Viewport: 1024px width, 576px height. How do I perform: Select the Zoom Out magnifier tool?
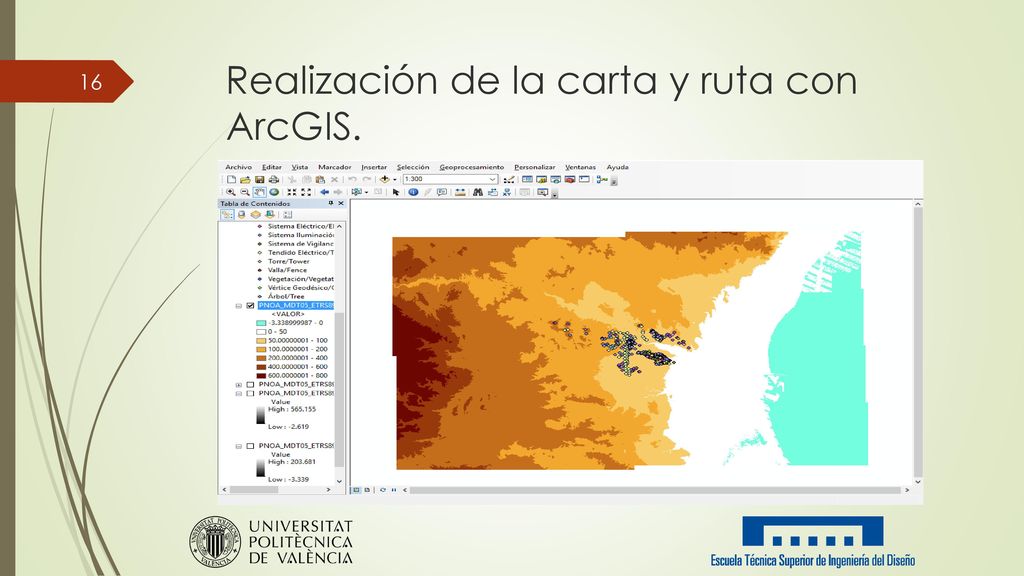coord(245,192)
